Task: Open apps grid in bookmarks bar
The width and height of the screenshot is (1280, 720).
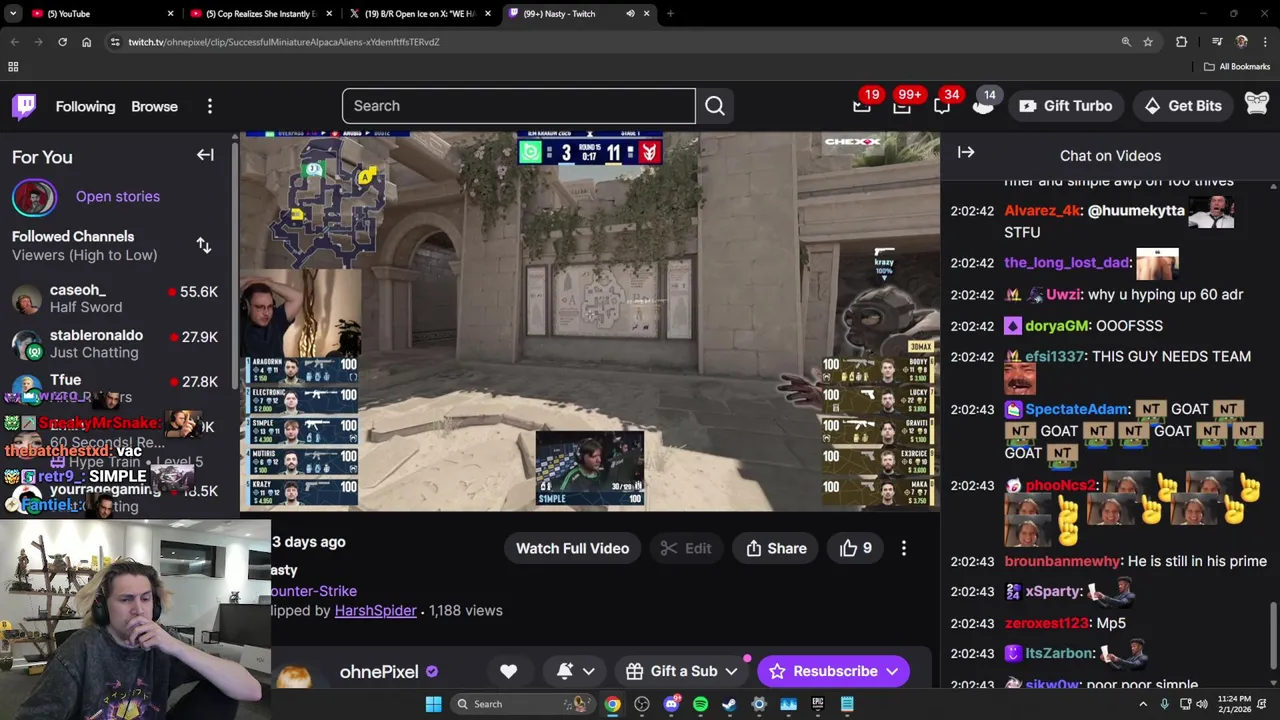Action: click(13, 67)
